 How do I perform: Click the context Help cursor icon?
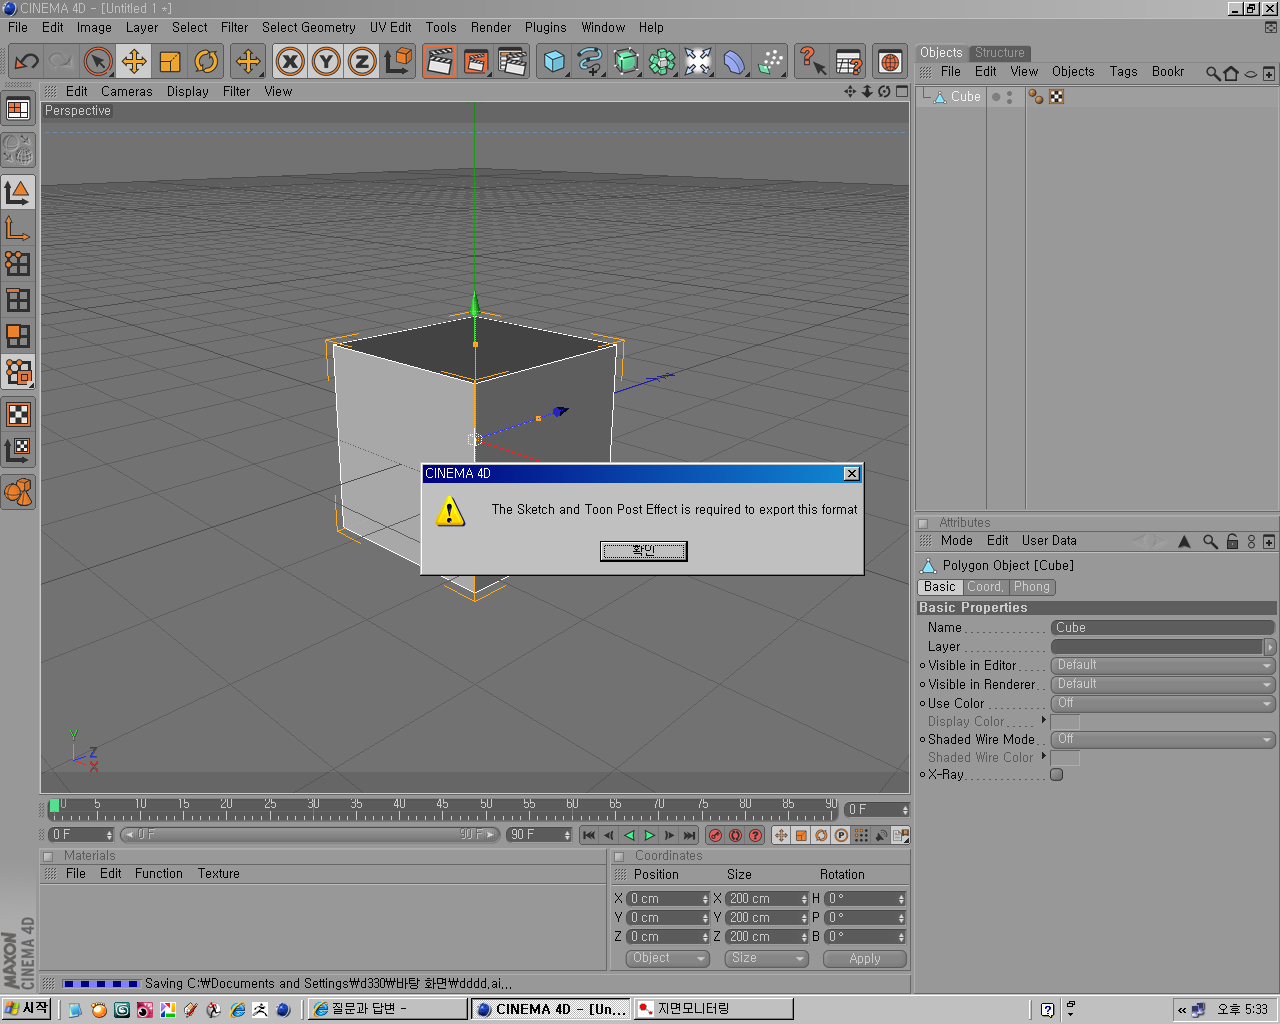[x=812, y=61]
